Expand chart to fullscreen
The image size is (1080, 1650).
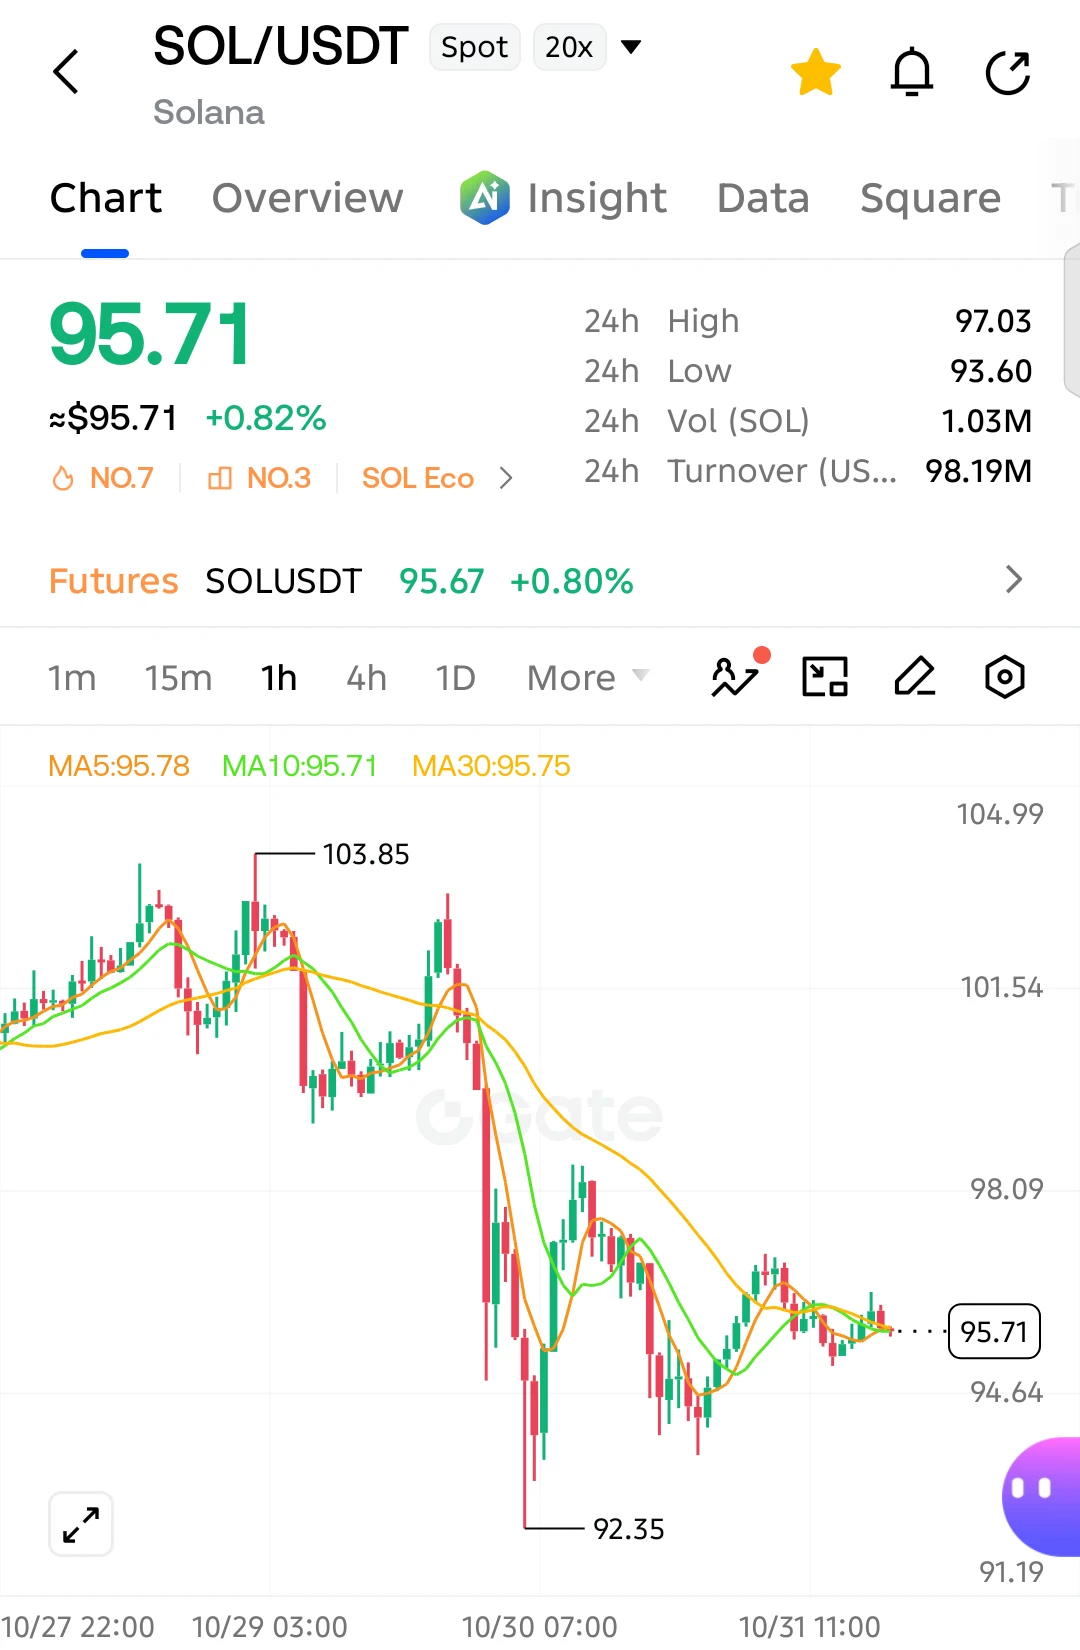[81, 1524]
